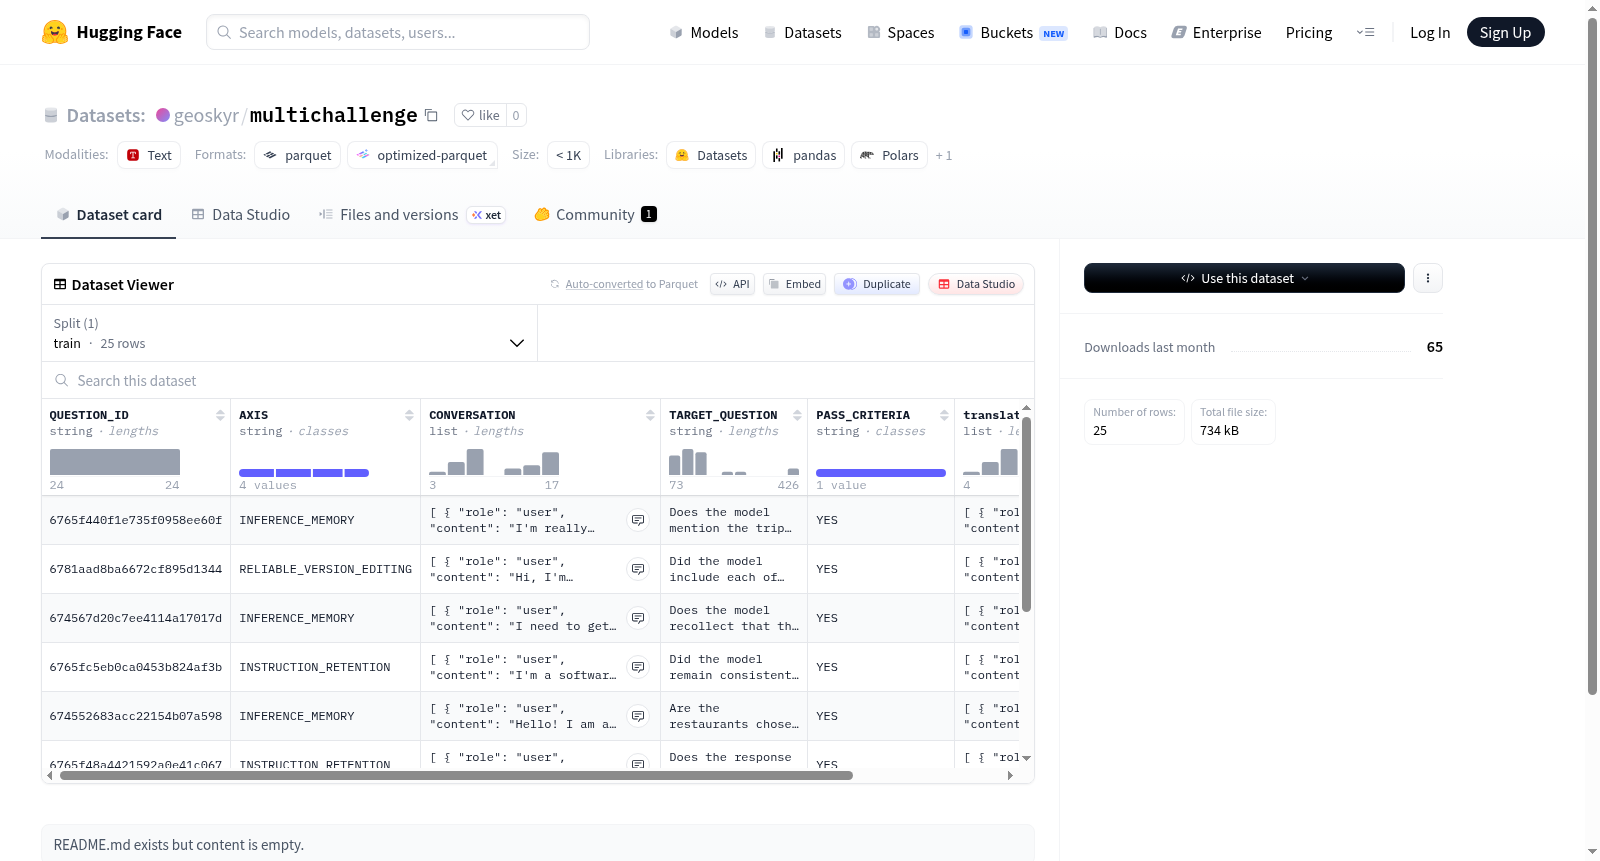Open the three-dot options menu beside Use this dataset
Screen dimensions: 1600x861
[1428, 278]
